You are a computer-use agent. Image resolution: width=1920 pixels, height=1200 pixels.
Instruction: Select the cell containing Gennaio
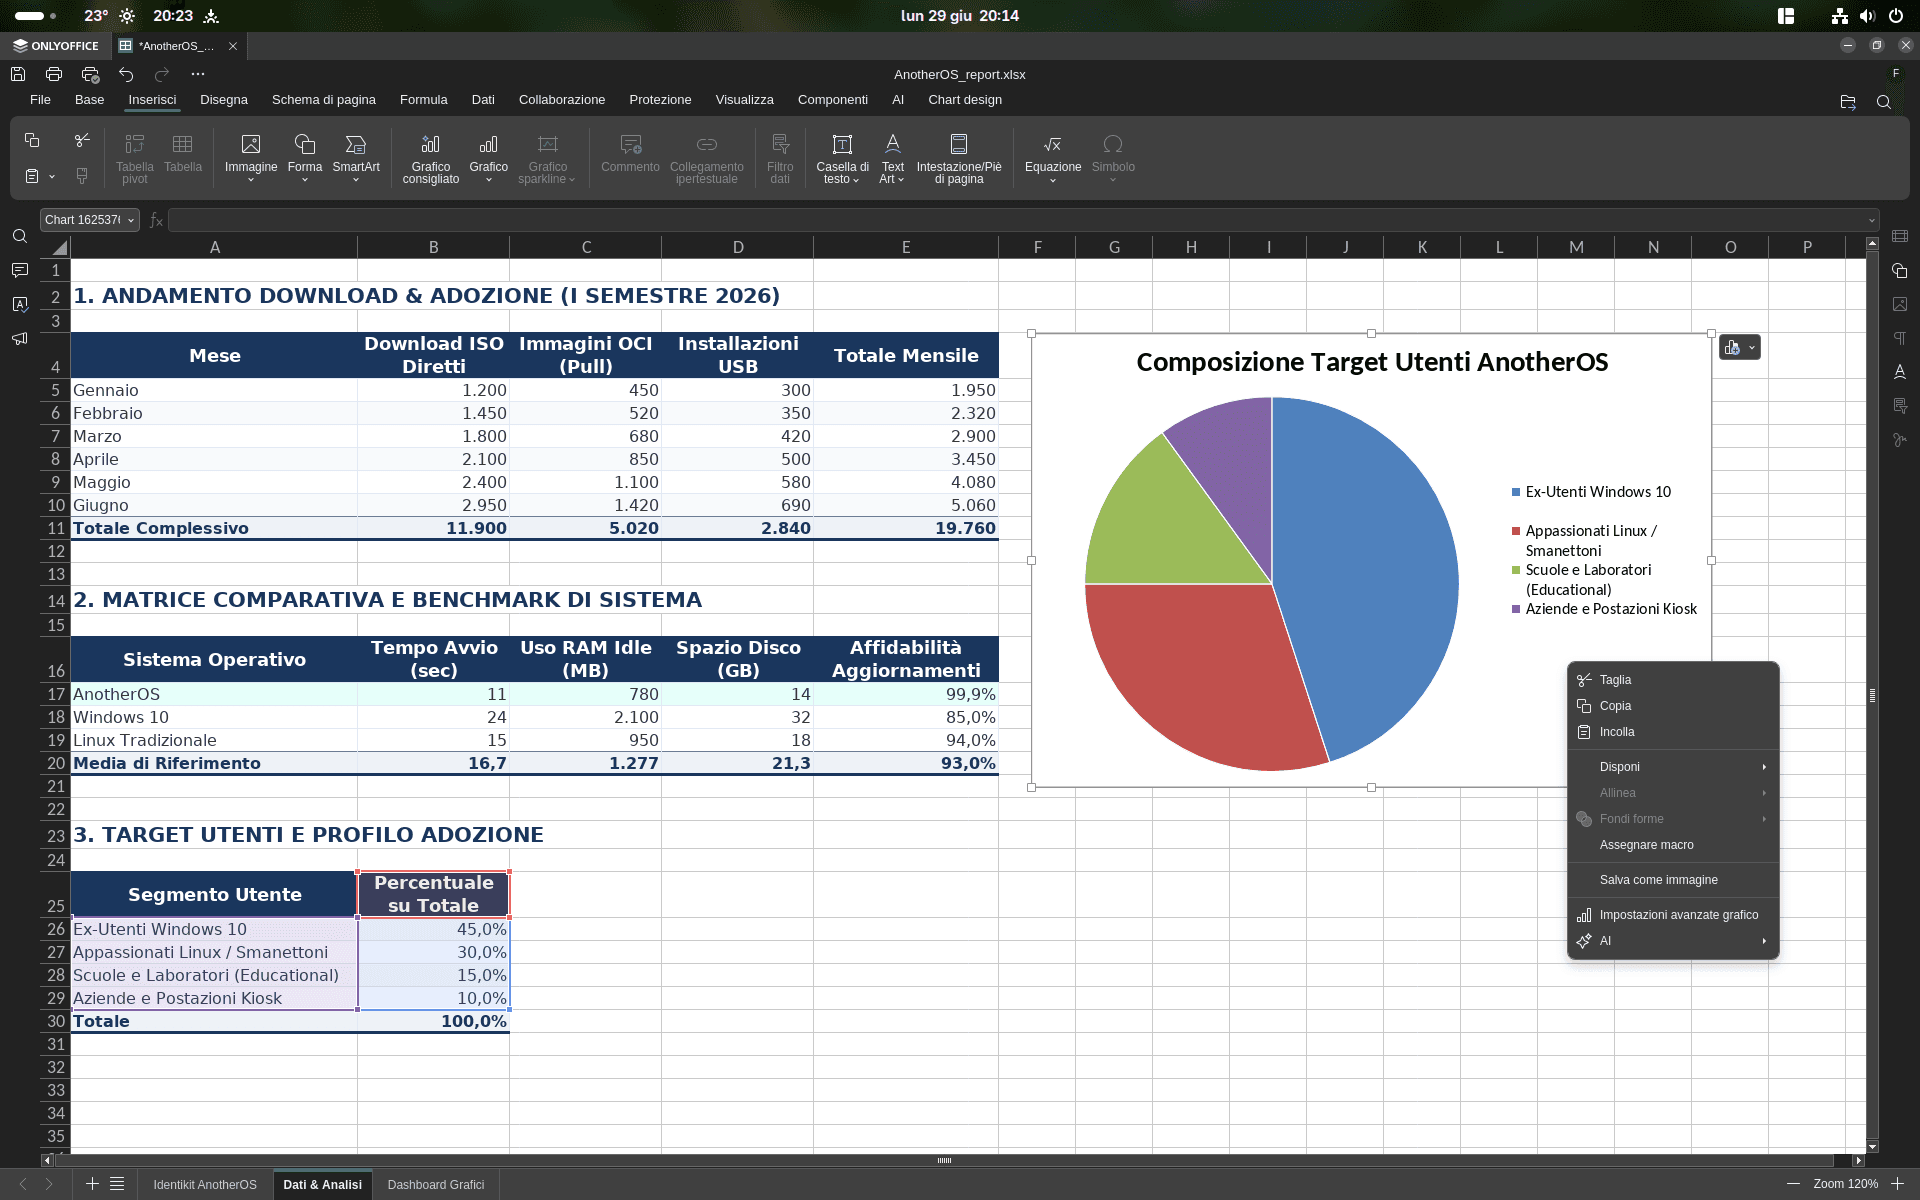click(214, 390)
